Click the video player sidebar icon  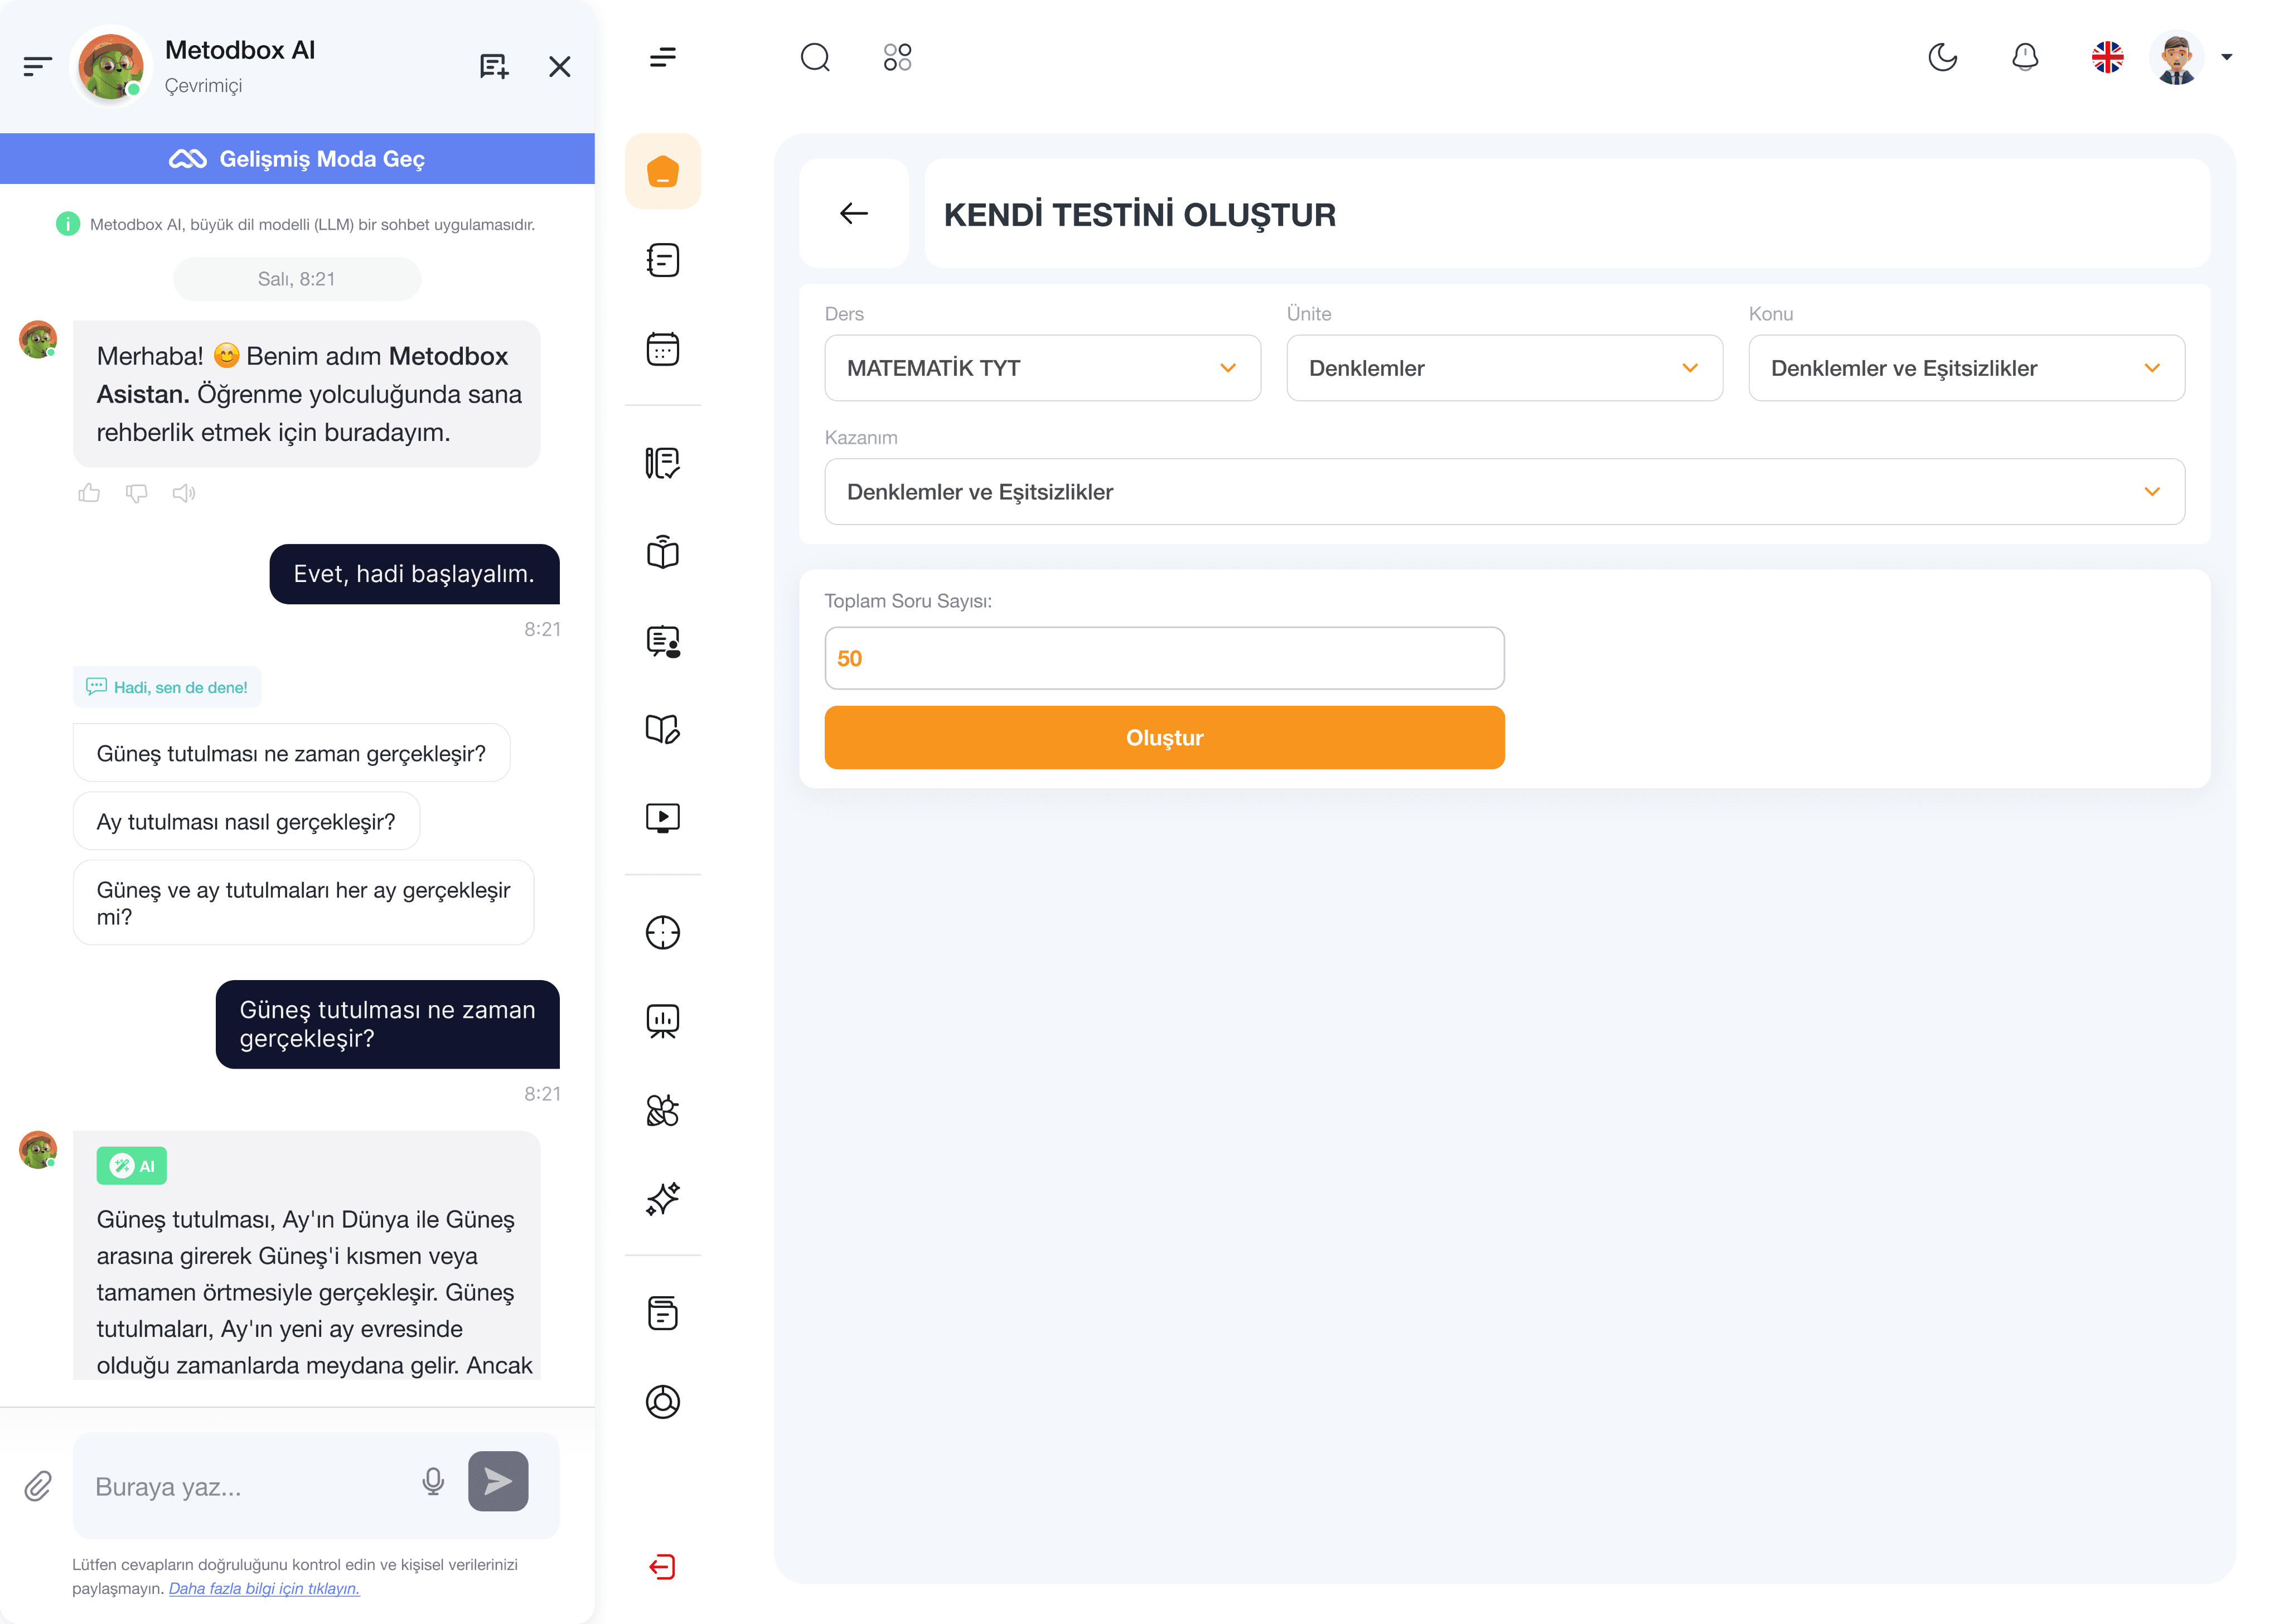tap(662, 818)
